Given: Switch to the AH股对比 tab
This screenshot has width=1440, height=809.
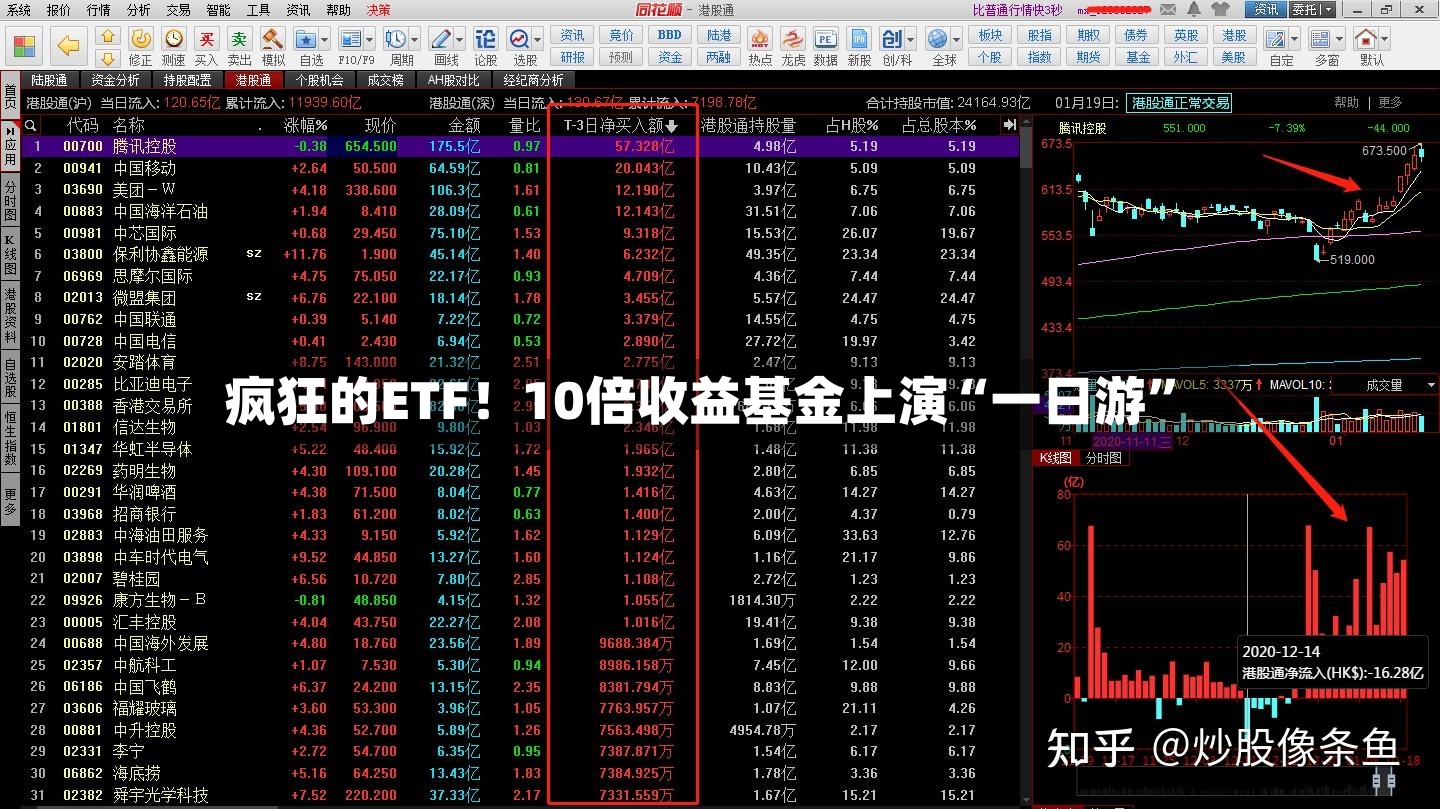Looking at the screenshot, I should pyautogui.click(x=453, y=80).
